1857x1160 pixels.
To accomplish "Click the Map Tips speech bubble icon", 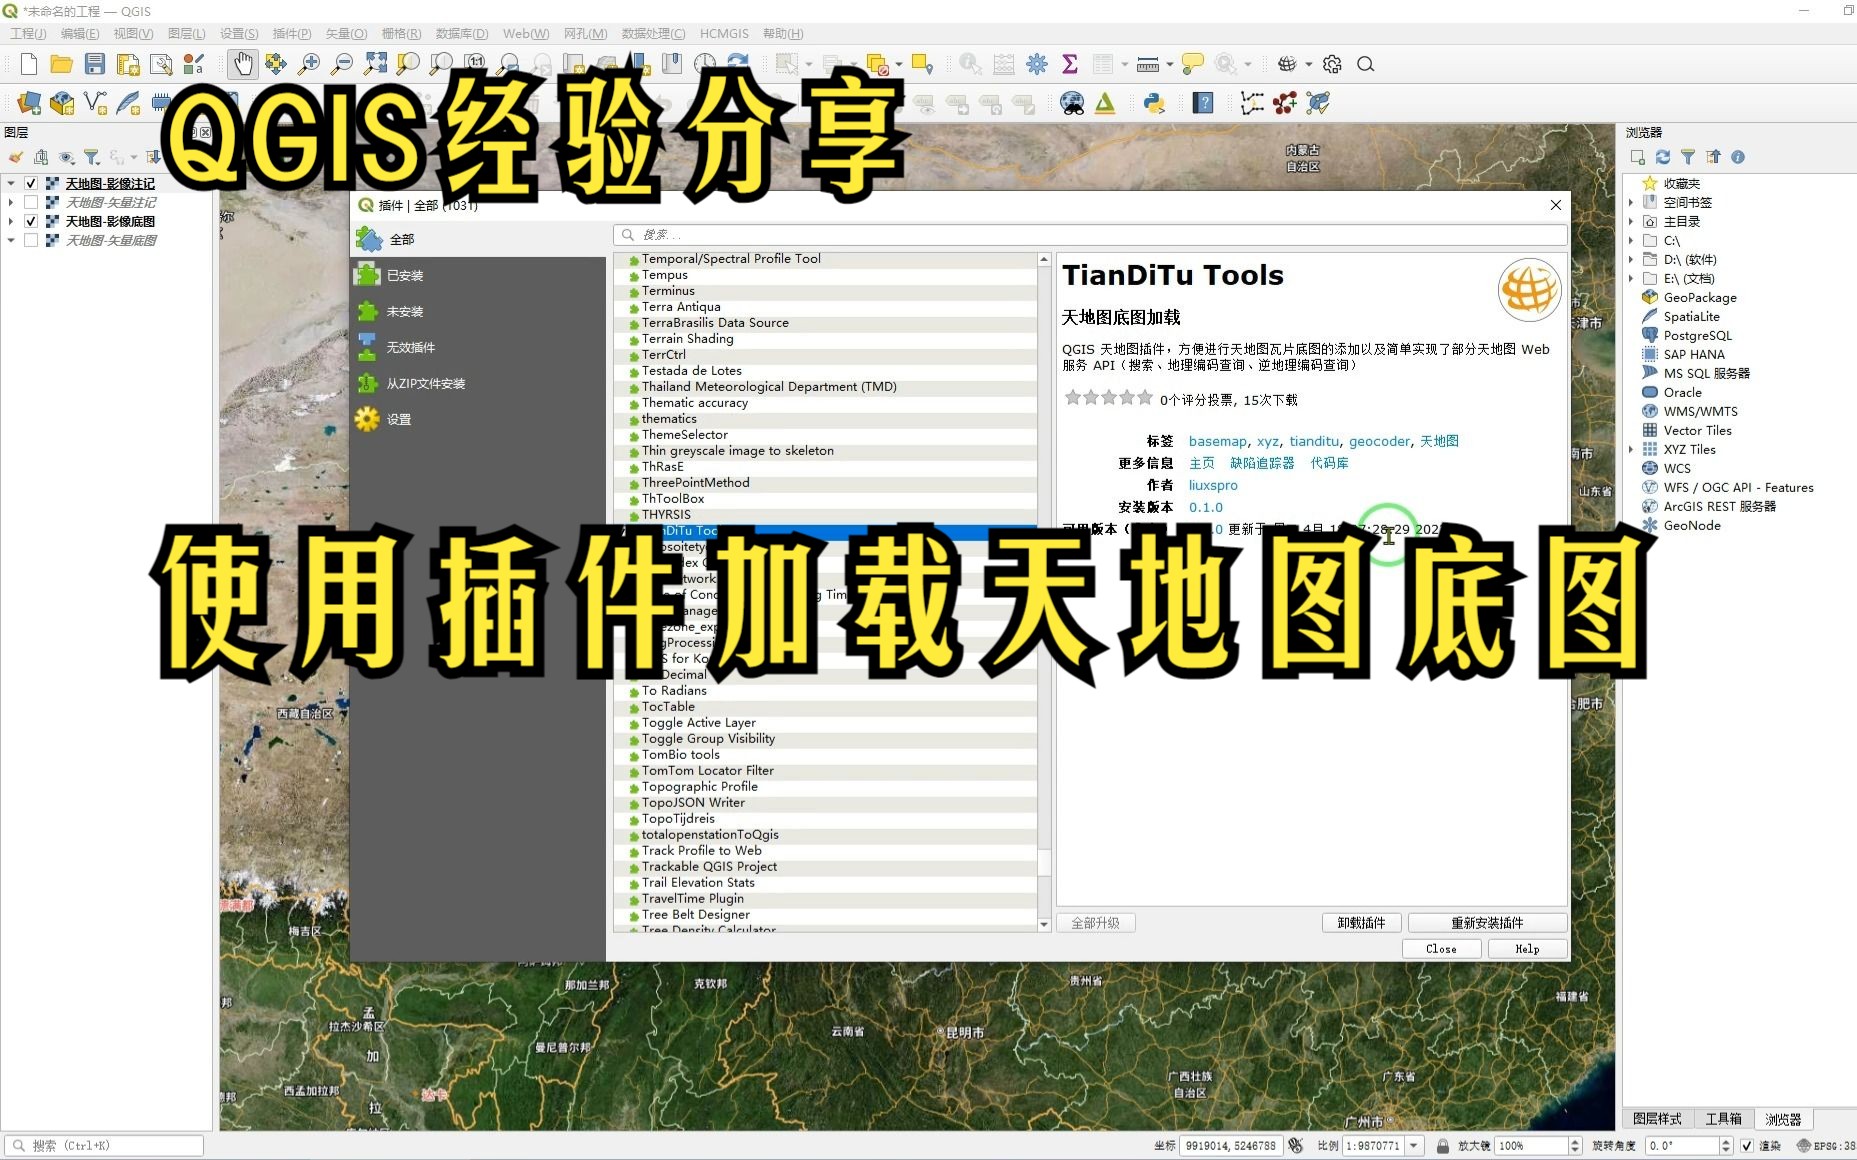I will click(x=1192, y=64).
